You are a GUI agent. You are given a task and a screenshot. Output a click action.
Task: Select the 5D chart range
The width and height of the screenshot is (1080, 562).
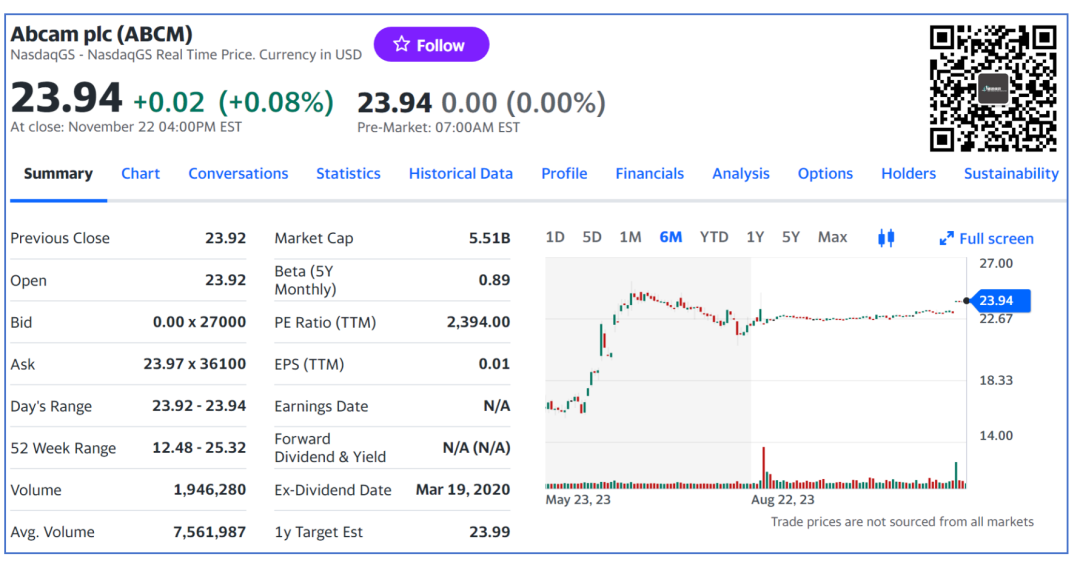pos(592,237)
